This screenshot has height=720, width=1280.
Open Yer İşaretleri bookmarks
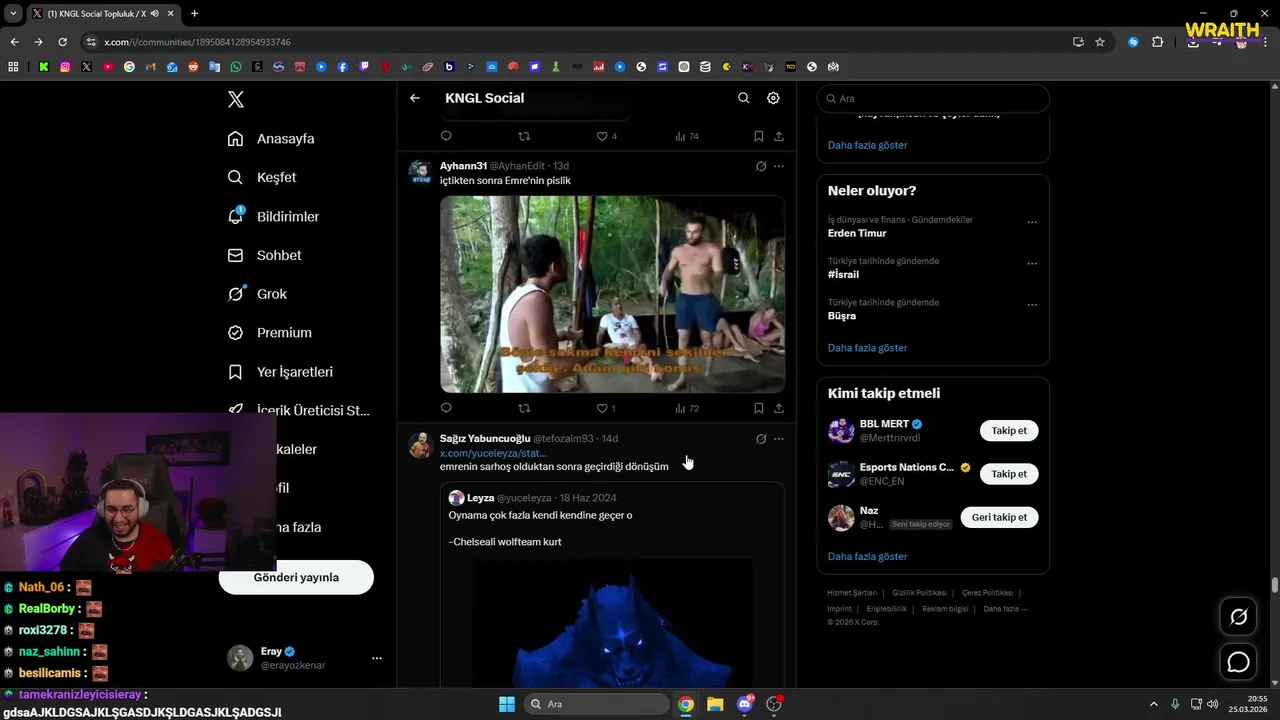281,372
